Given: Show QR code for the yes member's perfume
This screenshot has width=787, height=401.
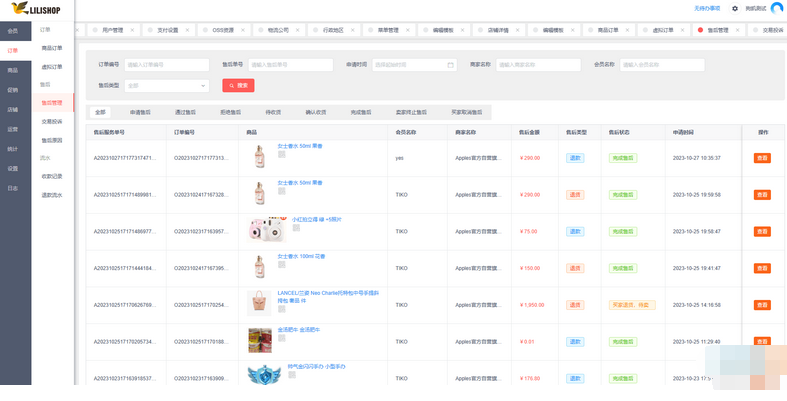Looking at the screenshot, I should pyautogui.click(x=282, y=154).
